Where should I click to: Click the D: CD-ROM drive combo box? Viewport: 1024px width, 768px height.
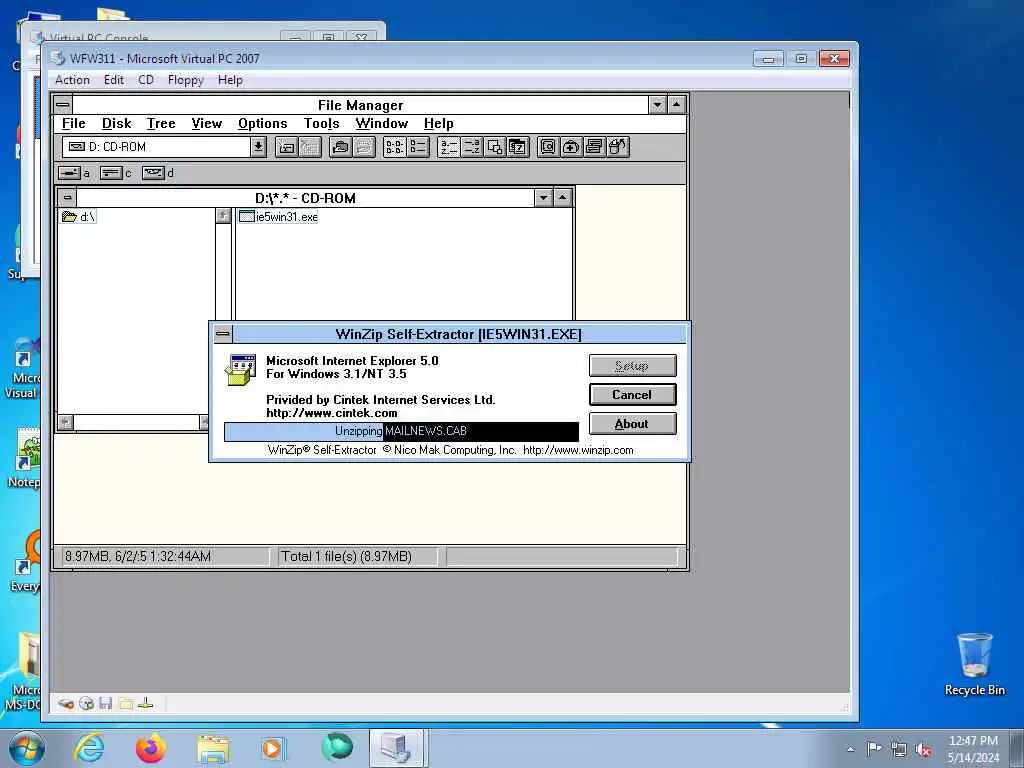point(165,147)
